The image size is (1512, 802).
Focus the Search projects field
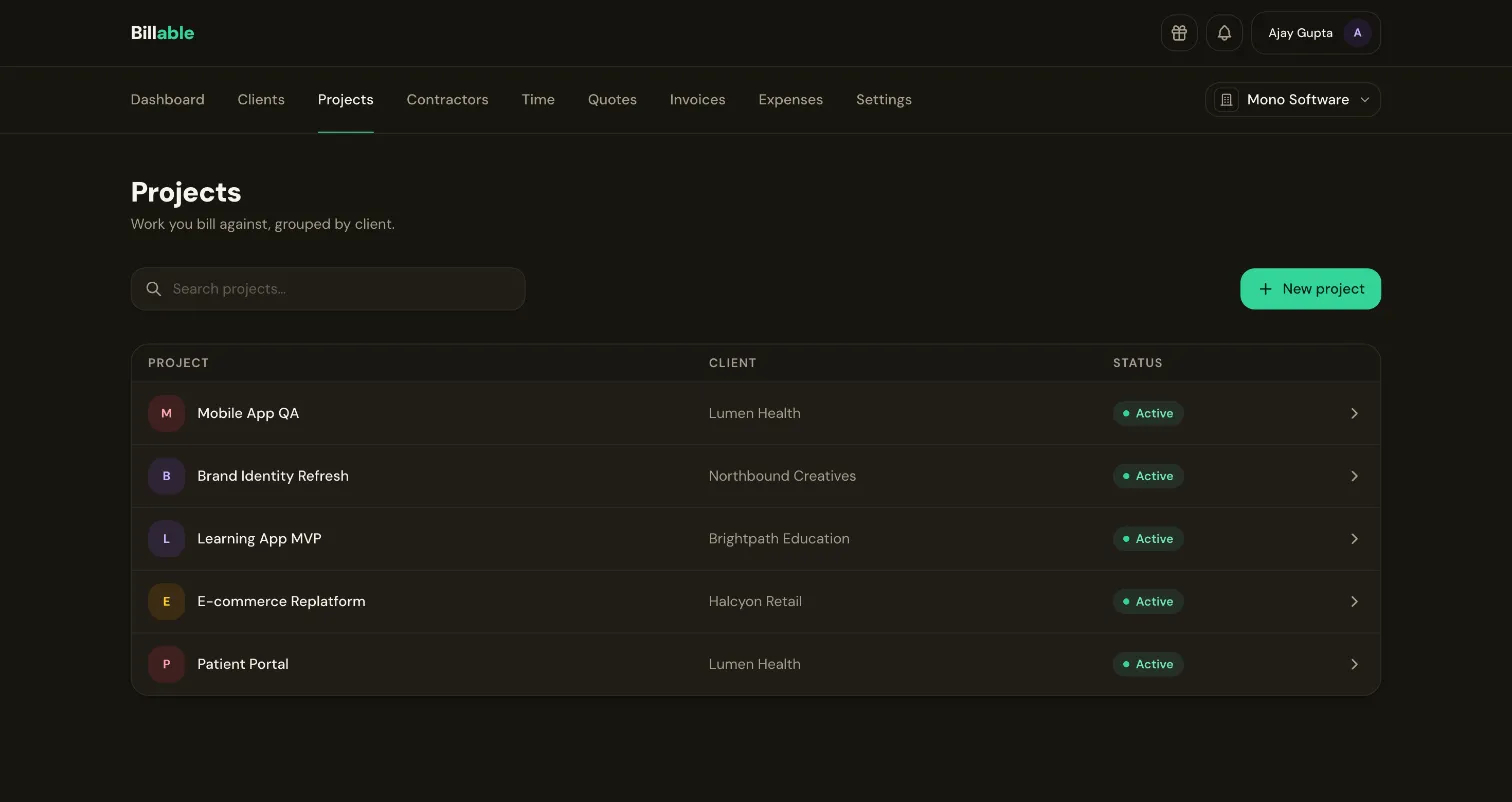(328, 289)
